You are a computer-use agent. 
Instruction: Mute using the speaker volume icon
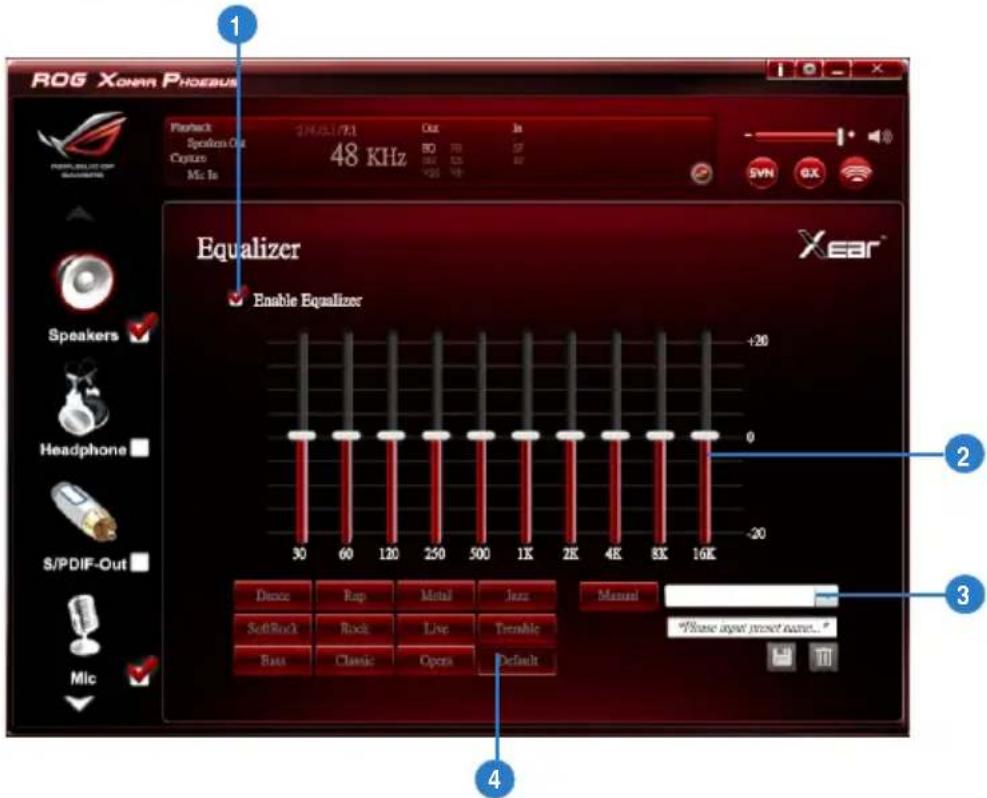(879, 136)
